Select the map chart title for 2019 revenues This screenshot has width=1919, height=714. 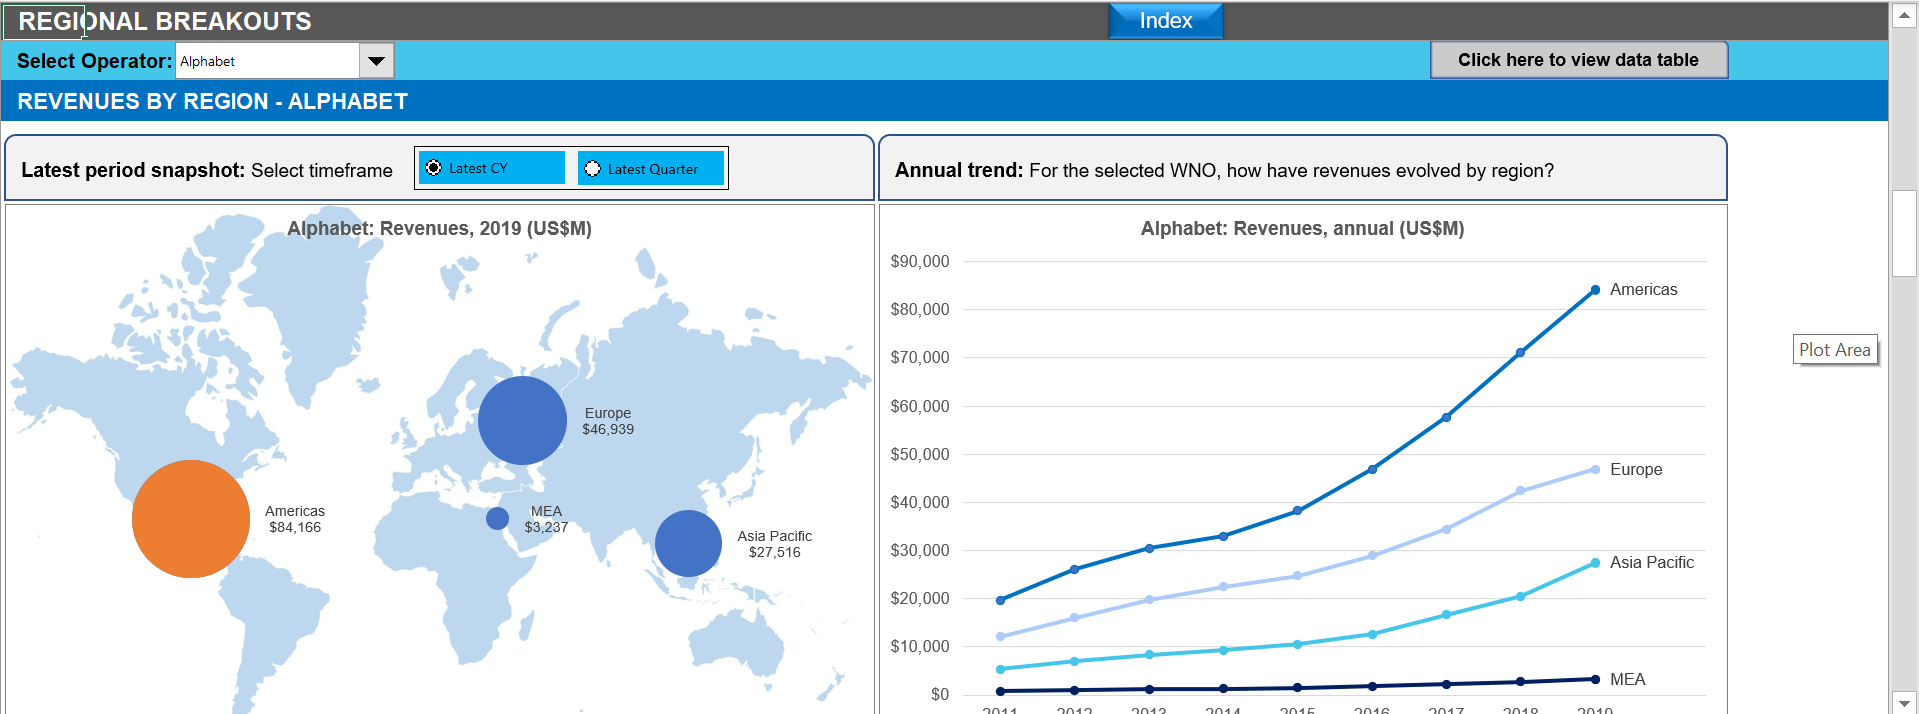tap(439, 228)
